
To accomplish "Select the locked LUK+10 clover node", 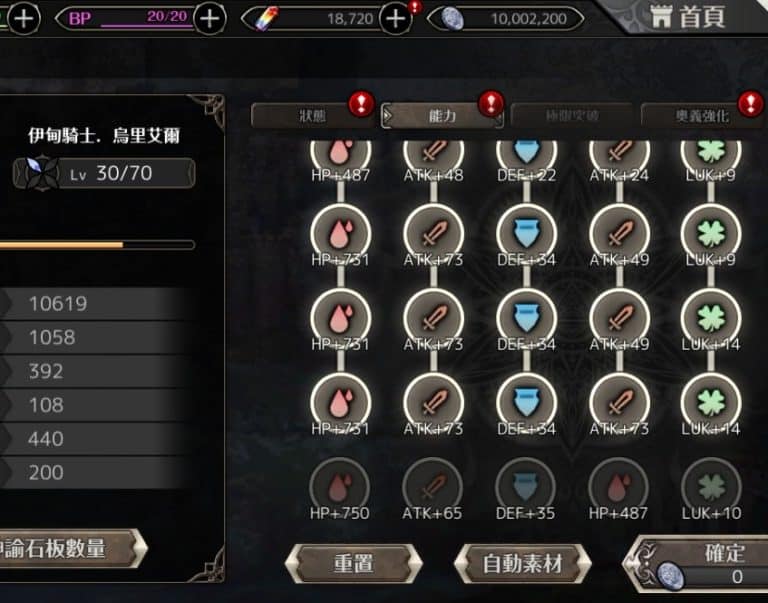I will (711, 486).
